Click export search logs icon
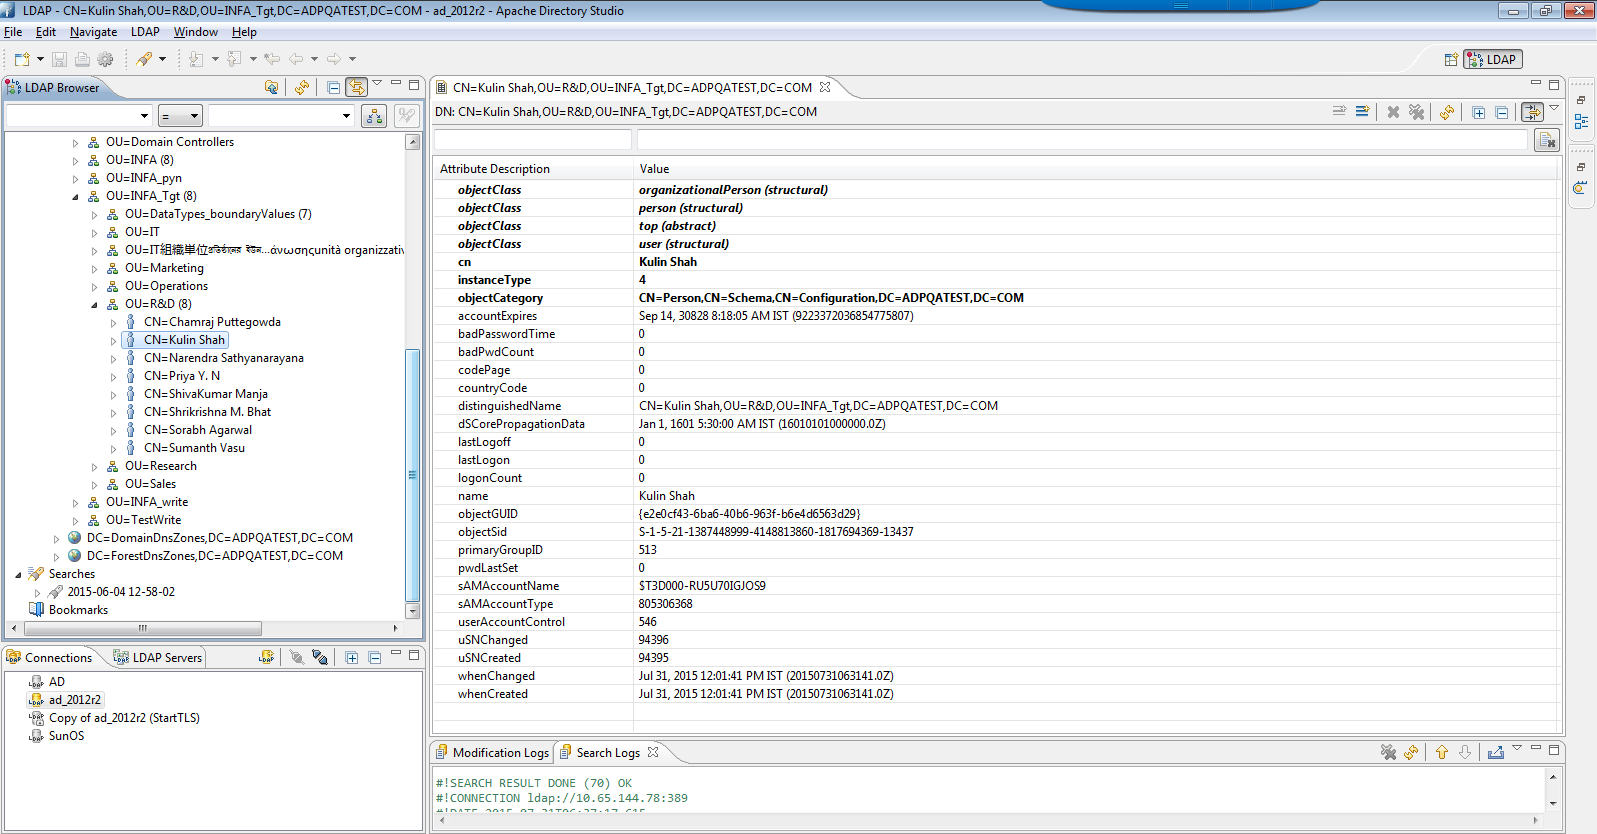 pyautogui.click(x=1496, y=752)
